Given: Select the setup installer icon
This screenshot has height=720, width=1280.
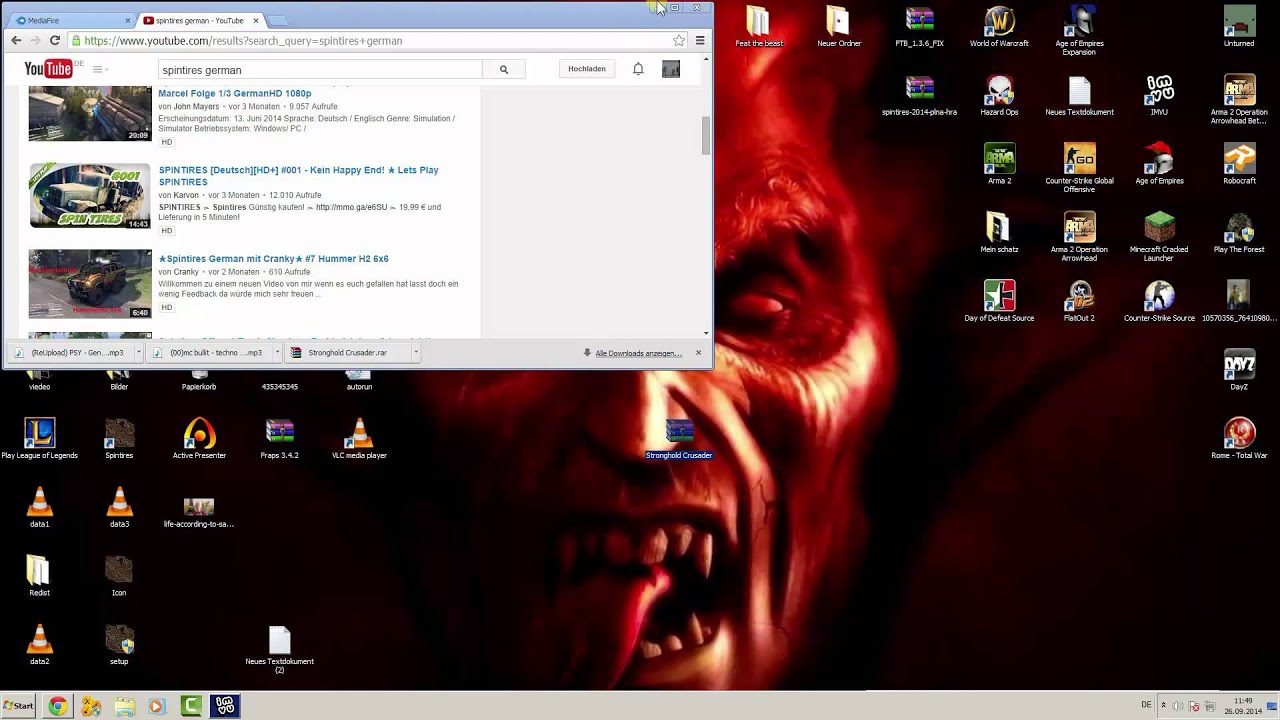Looking at the screenshot, I should pyautogui.click(x=119, y=646).
